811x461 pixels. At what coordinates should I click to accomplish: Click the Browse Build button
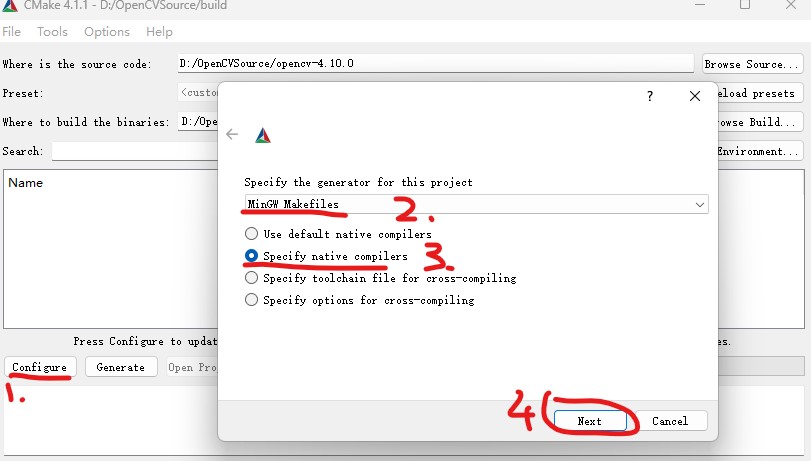point(760,122)
